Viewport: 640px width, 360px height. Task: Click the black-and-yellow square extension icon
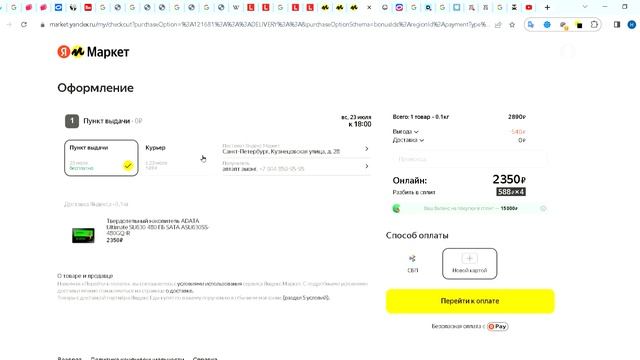579,25
